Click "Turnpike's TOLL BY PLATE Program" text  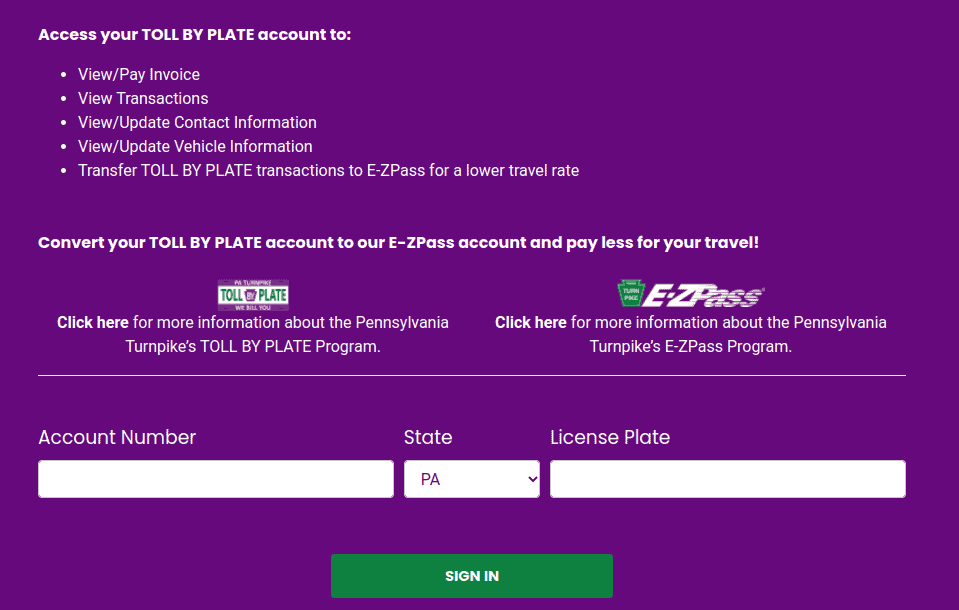click(x=253, y=346)
